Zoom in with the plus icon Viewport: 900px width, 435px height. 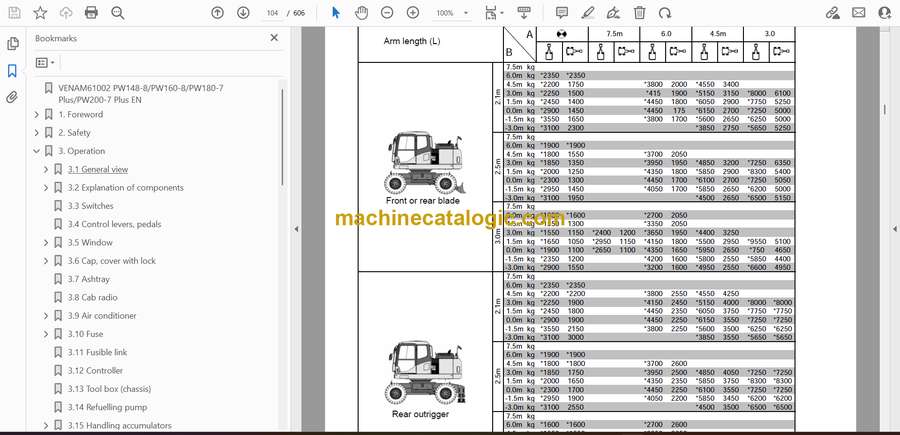pos(413,13)
